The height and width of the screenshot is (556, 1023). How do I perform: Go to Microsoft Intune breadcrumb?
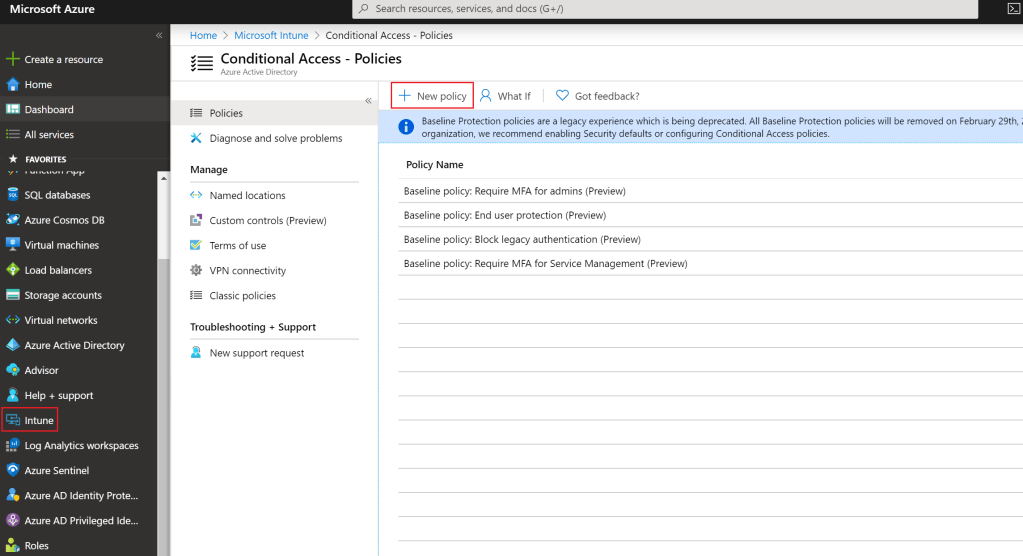pos(271,35)
